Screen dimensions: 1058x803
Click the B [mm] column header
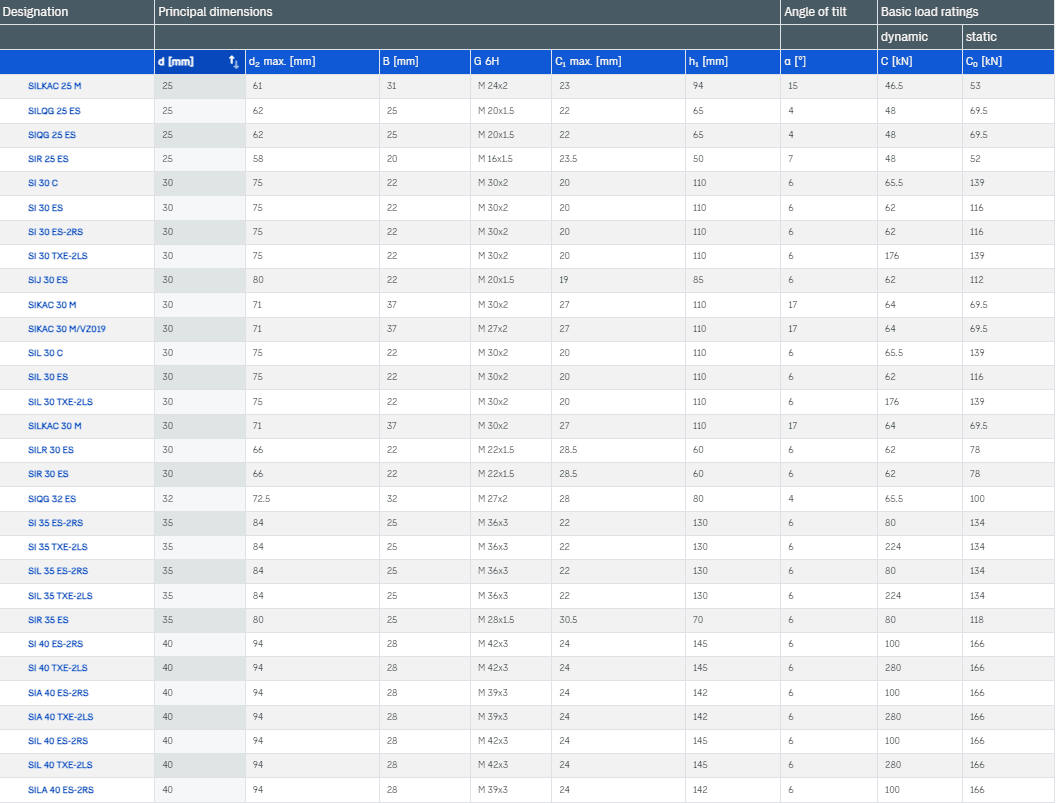(x=400, y=62)
